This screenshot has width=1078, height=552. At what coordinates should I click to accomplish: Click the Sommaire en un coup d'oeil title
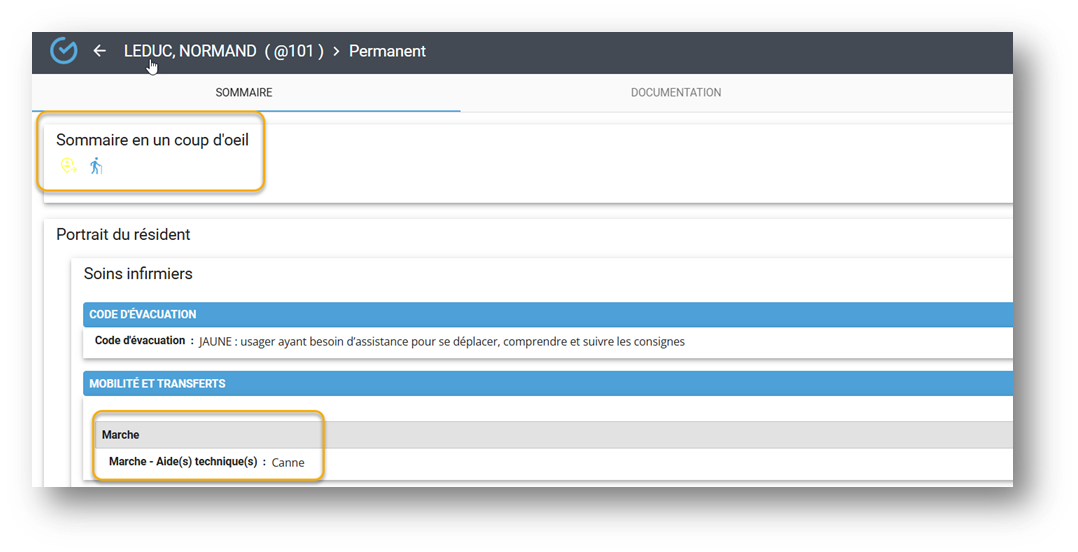point(152,140)
